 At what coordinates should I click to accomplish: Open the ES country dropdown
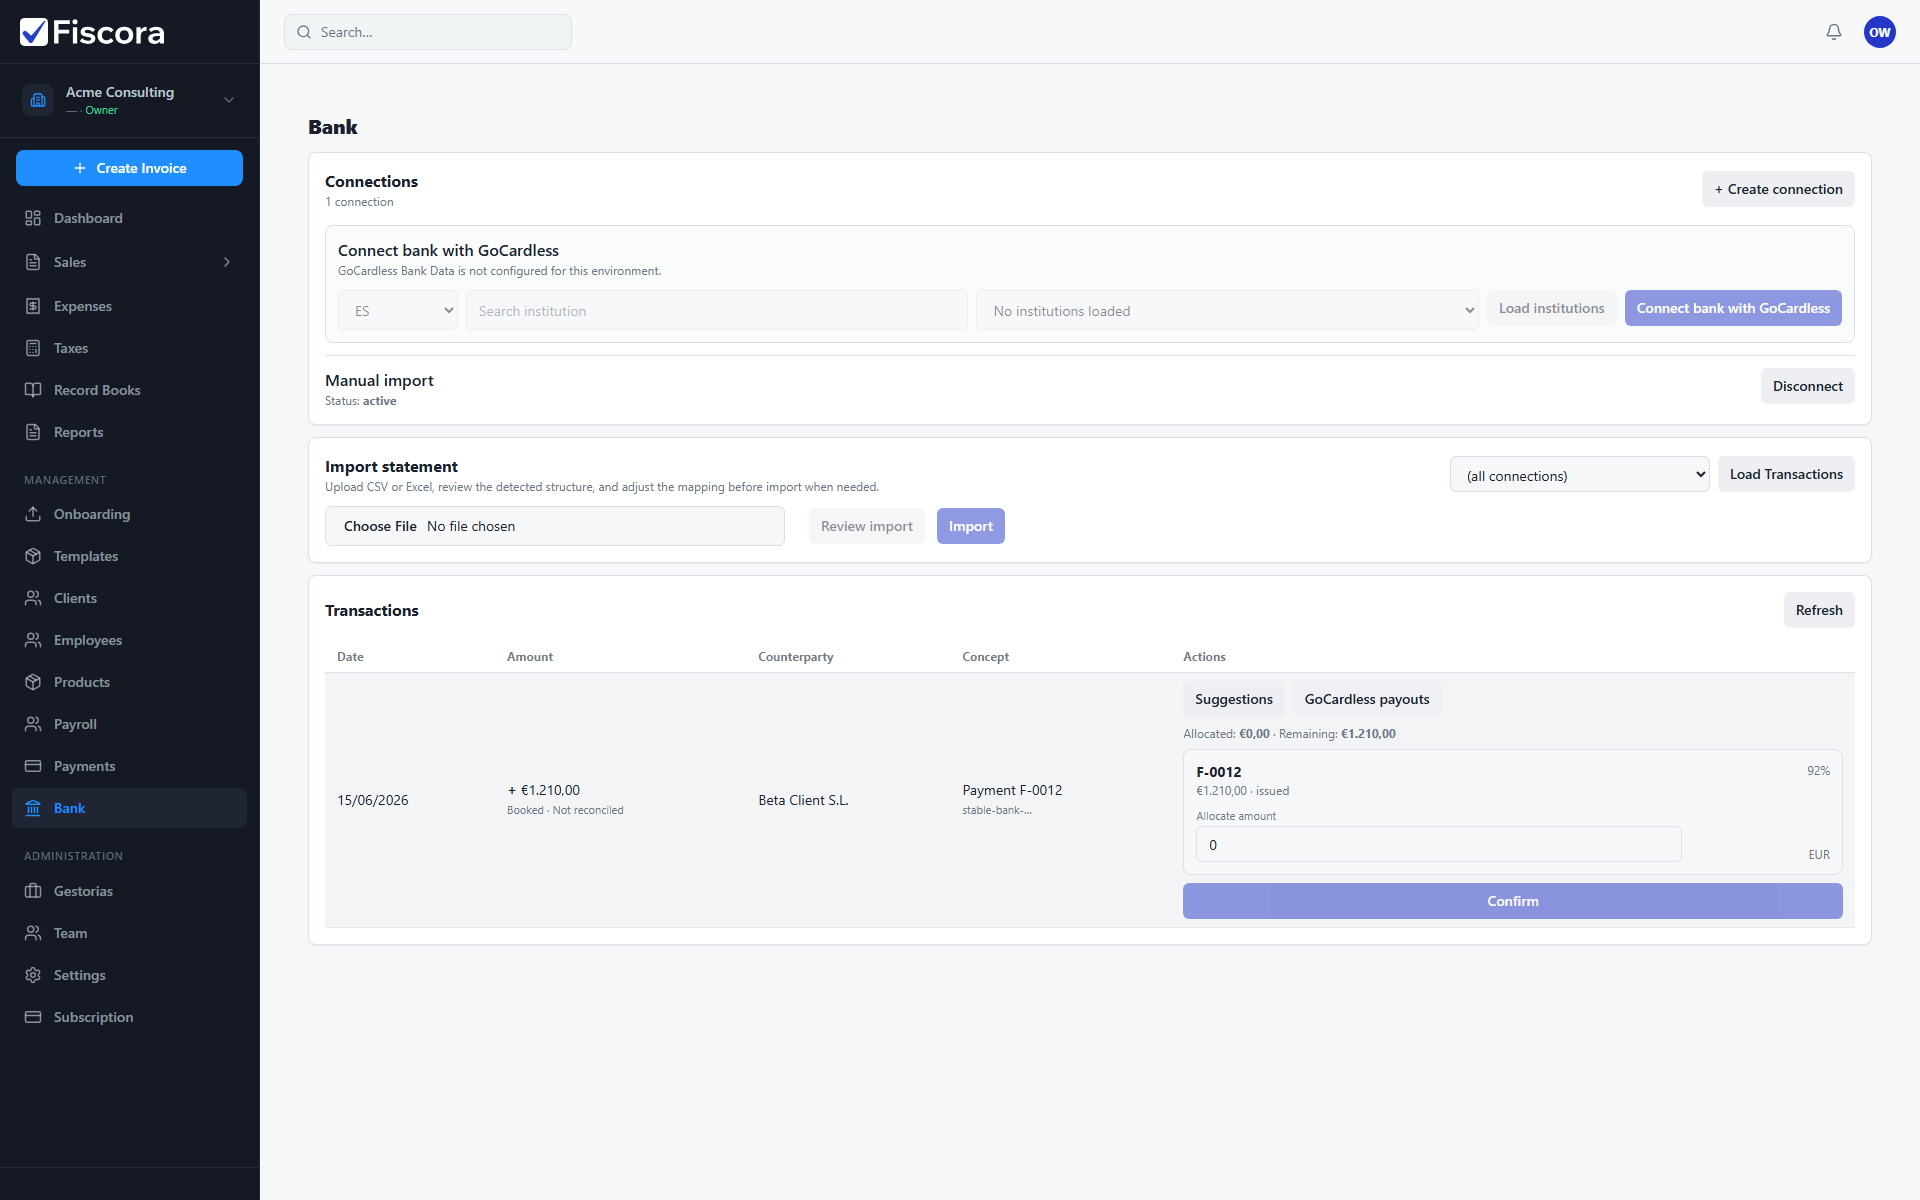pyautogui.click(x=398, y=310)
